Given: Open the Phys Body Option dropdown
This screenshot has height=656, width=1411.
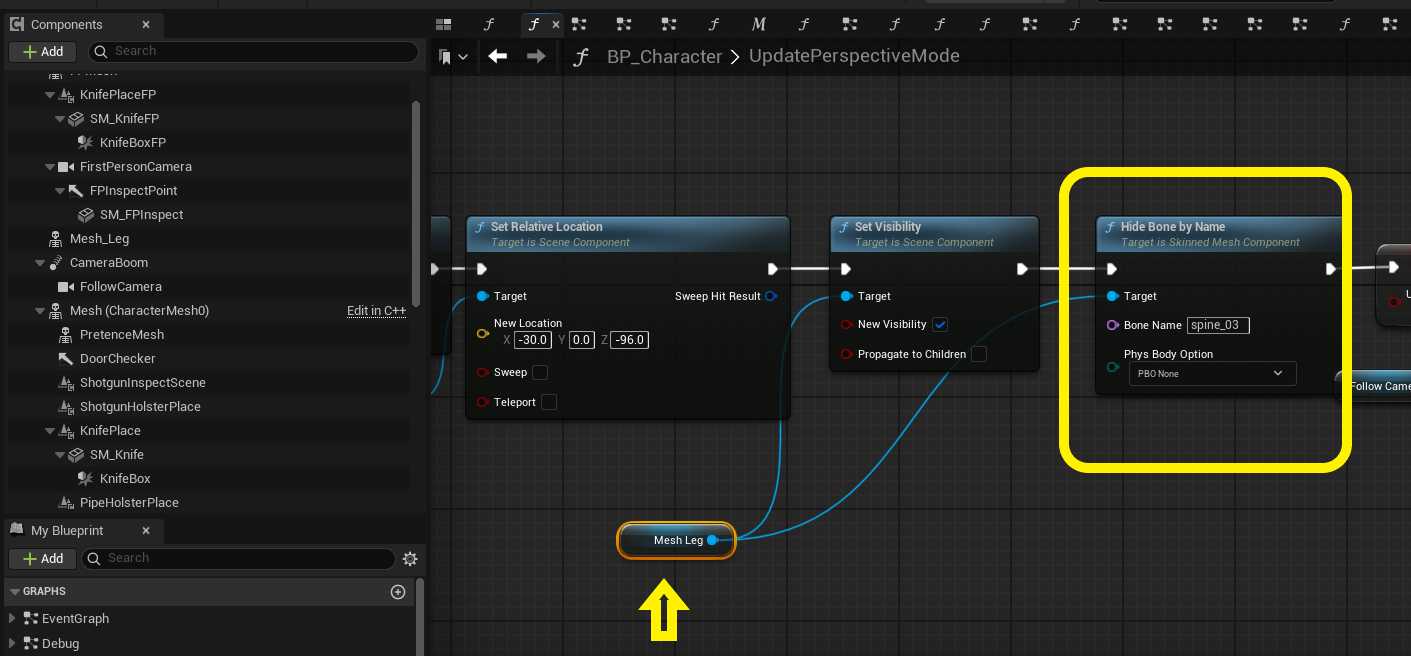Looking at the screenshot, I should 1211,373.
